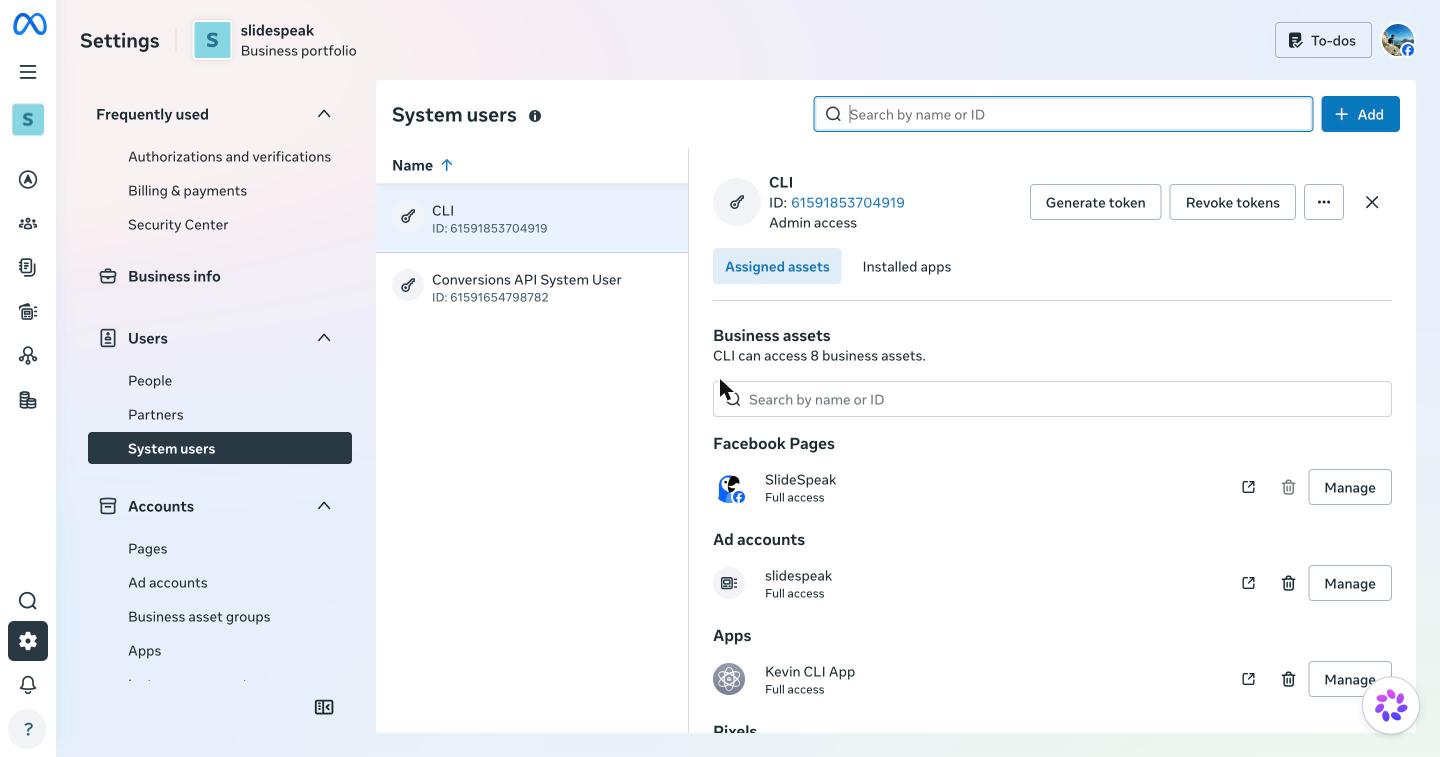Image resolution: width=1440 pixels, height=757 pixels.
Task: Collapse the Frequently used section
Action: [324, 114]
